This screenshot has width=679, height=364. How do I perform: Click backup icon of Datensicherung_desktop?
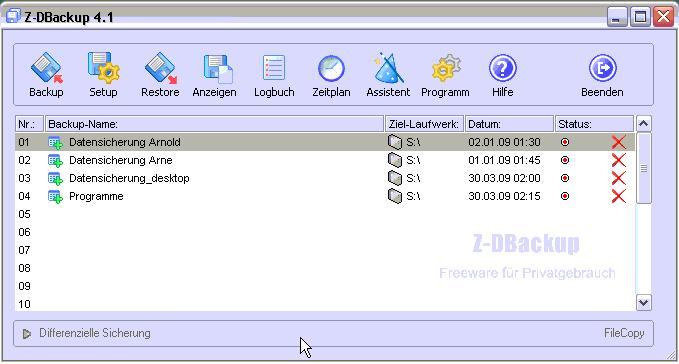(55, 178)
